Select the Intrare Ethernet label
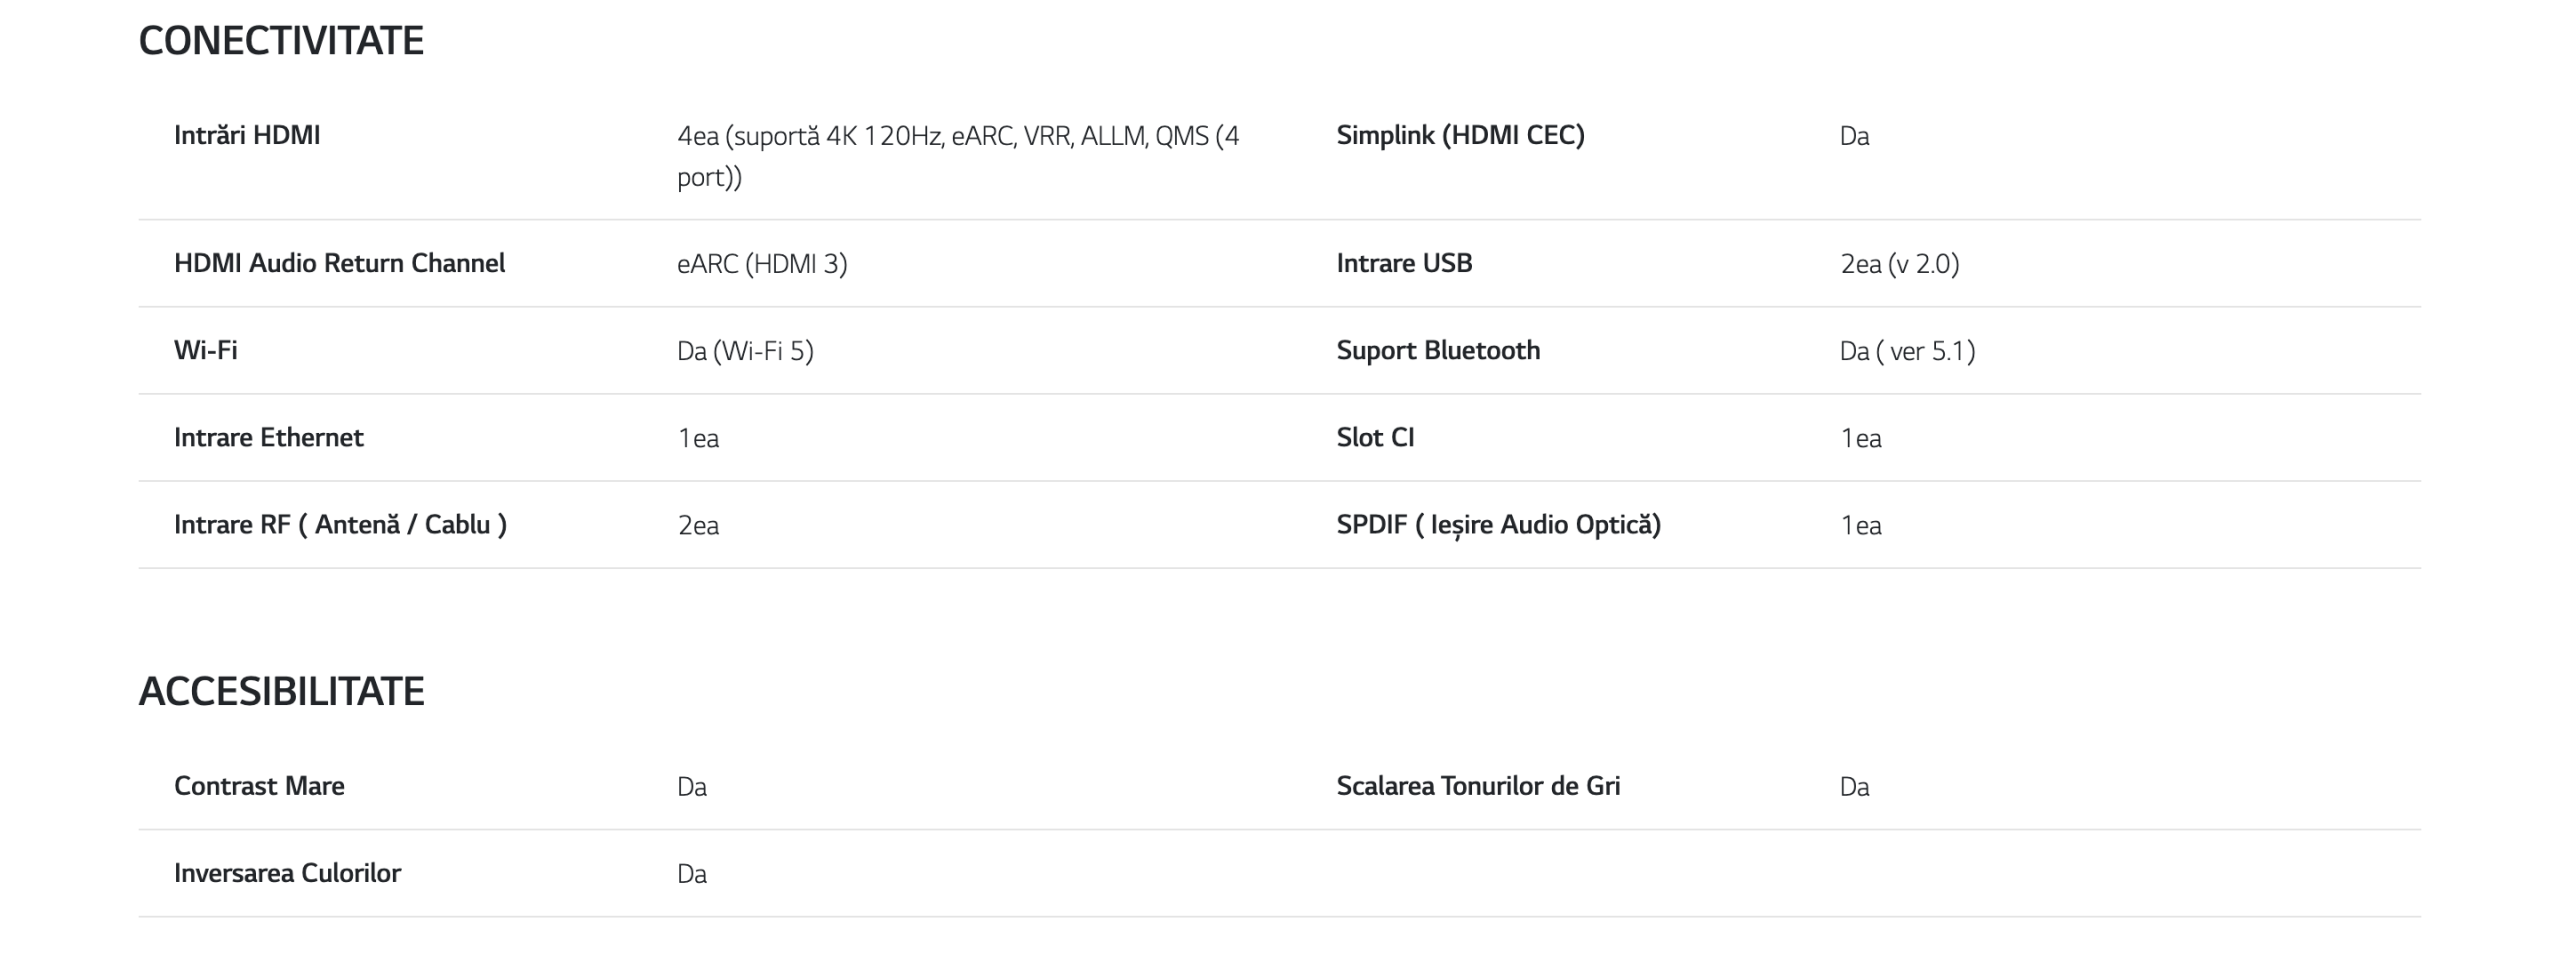Screen dimensions: 2560x962 (268, 437)
